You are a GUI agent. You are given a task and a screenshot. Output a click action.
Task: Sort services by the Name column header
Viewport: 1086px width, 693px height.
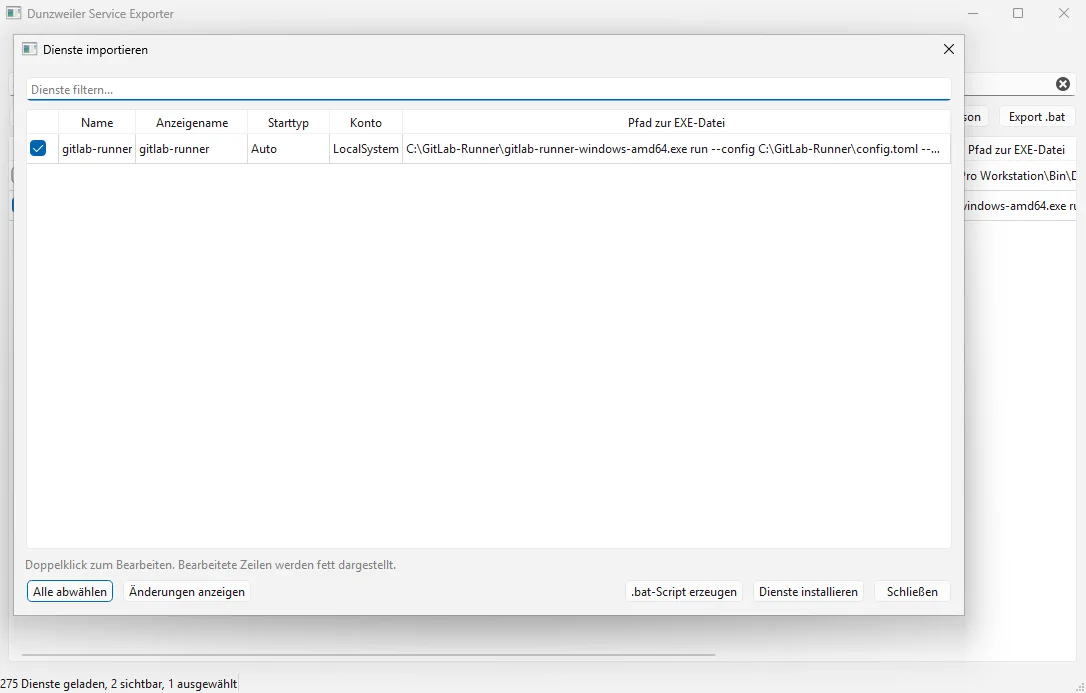click(x=97, y=122)
